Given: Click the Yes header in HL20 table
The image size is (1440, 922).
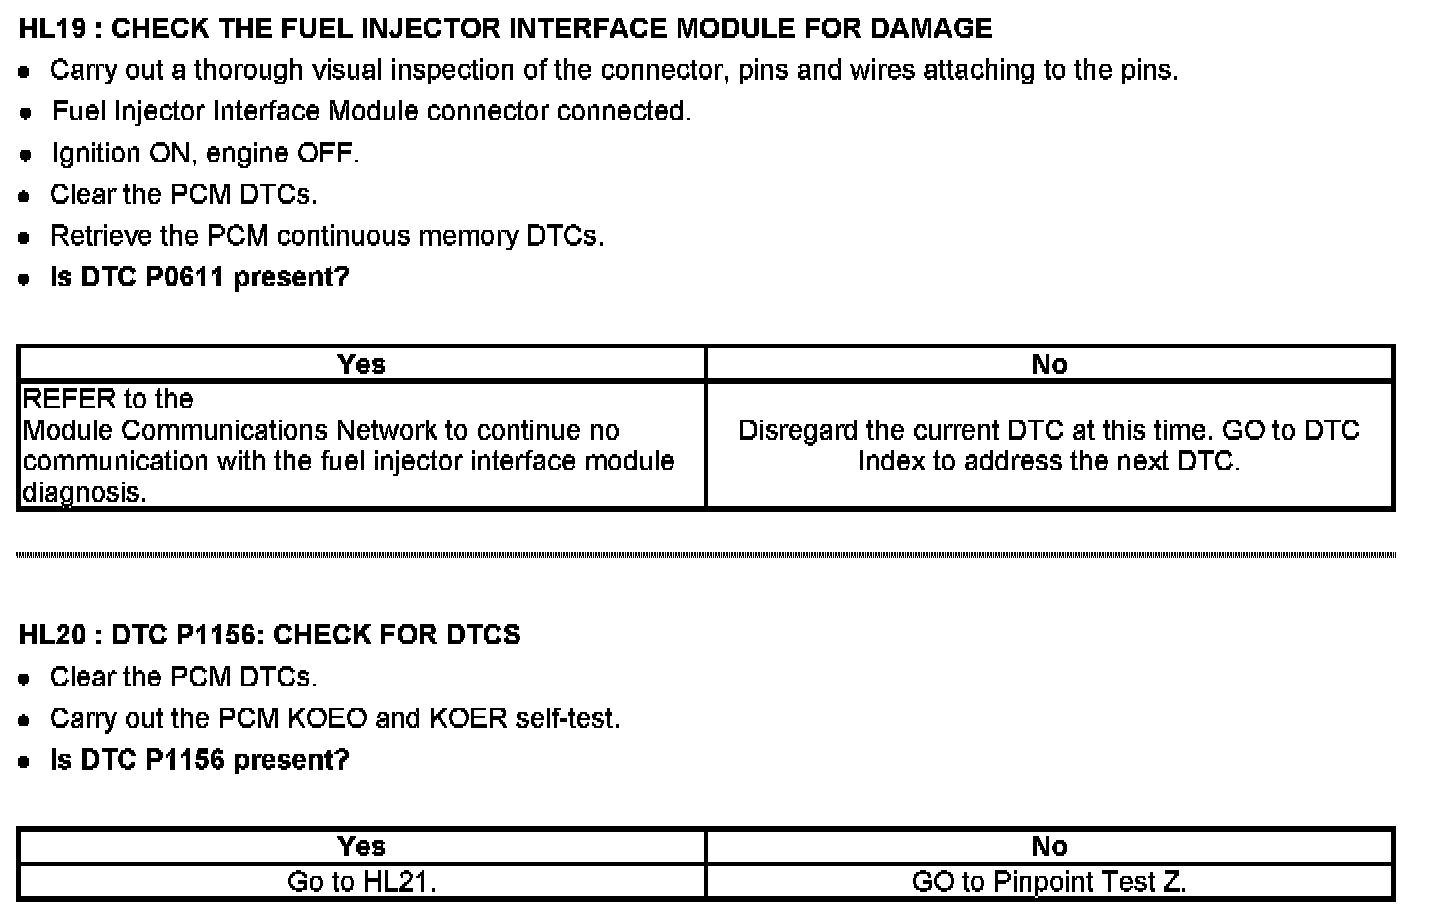Looking at the screenshot, I should 361,847.
